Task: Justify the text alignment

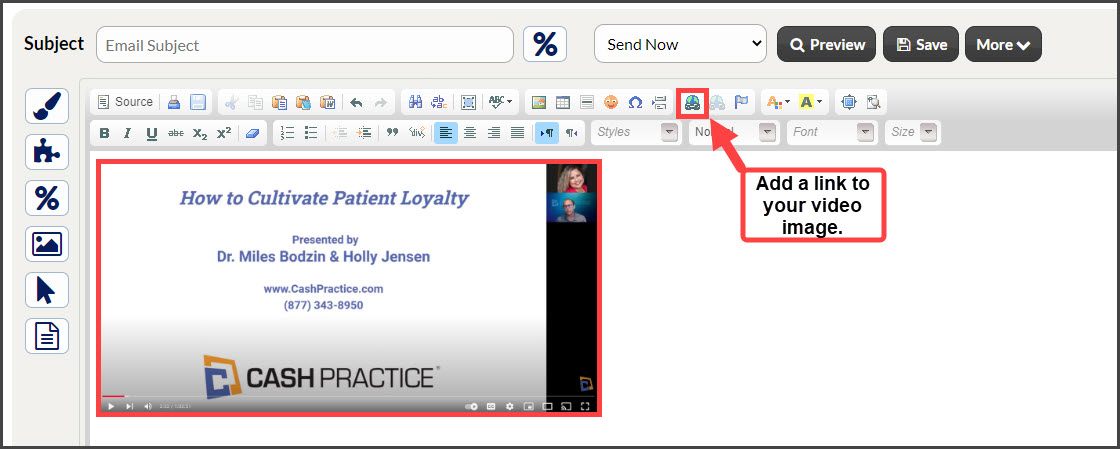Action: [518, 132]
